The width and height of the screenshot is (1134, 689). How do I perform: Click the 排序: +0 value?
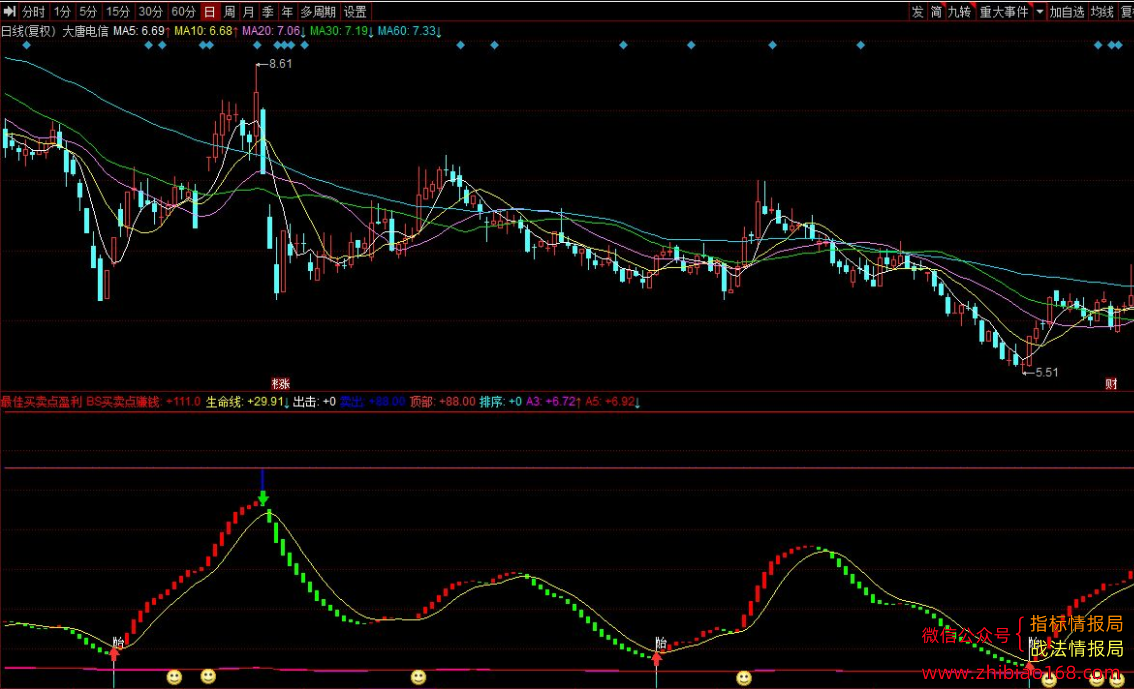500,401
